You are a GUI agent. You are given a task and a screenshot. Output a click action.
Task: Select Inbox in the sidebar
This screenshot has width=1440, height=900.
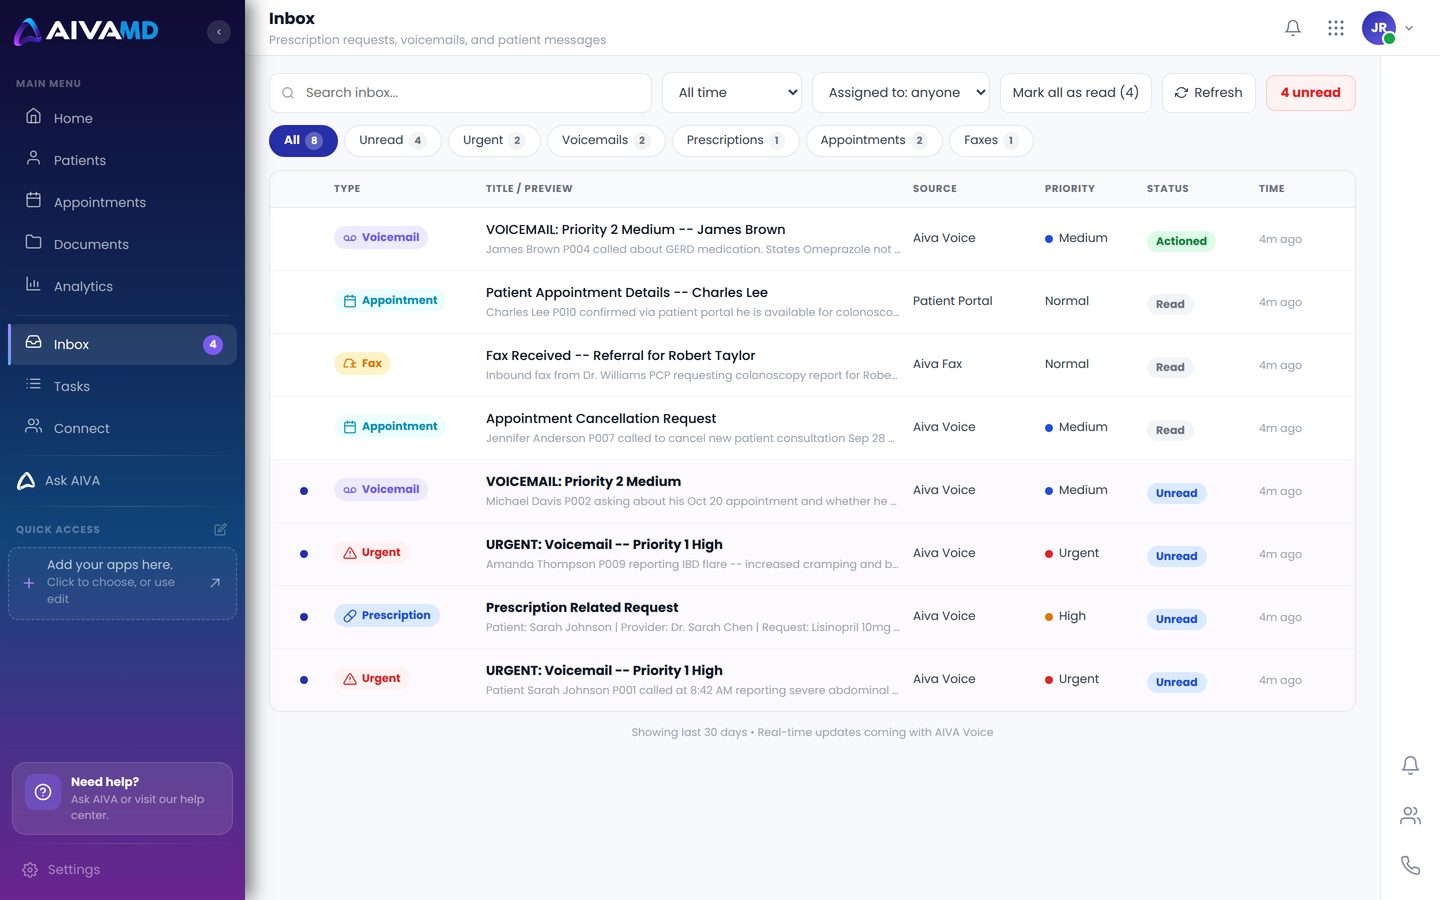coord(122,344)
